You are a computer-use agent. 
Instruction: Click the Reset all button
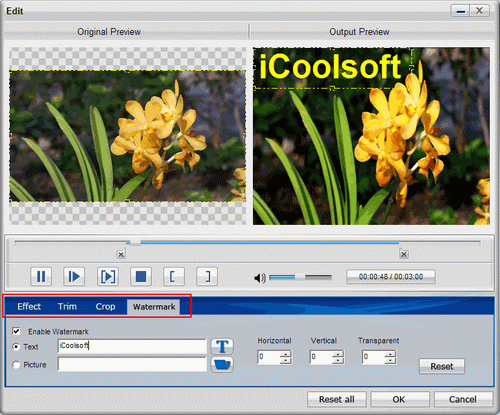click(337, 399)
